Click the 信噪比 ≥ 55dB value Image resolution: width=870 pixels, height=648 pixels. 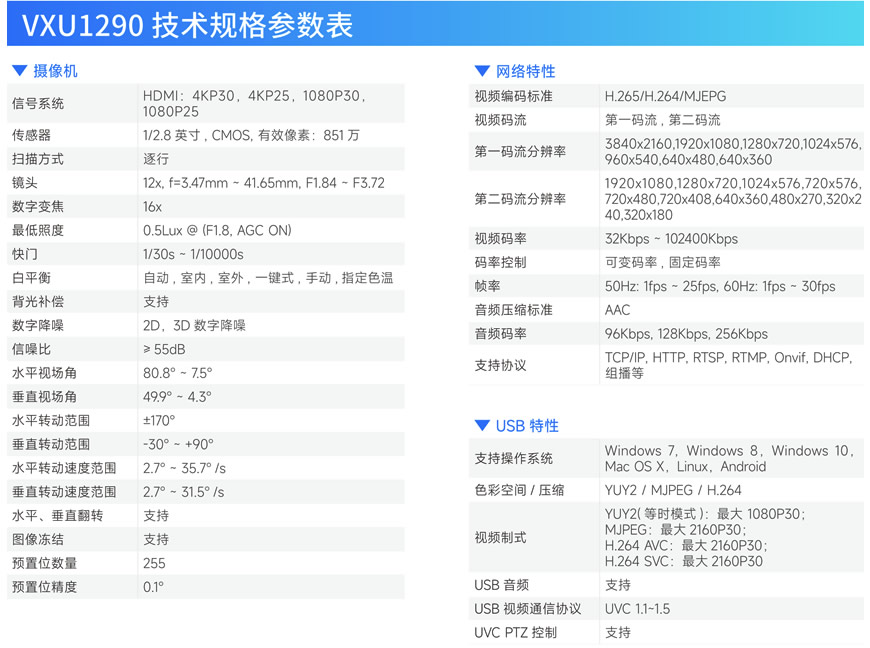point(164,349)
